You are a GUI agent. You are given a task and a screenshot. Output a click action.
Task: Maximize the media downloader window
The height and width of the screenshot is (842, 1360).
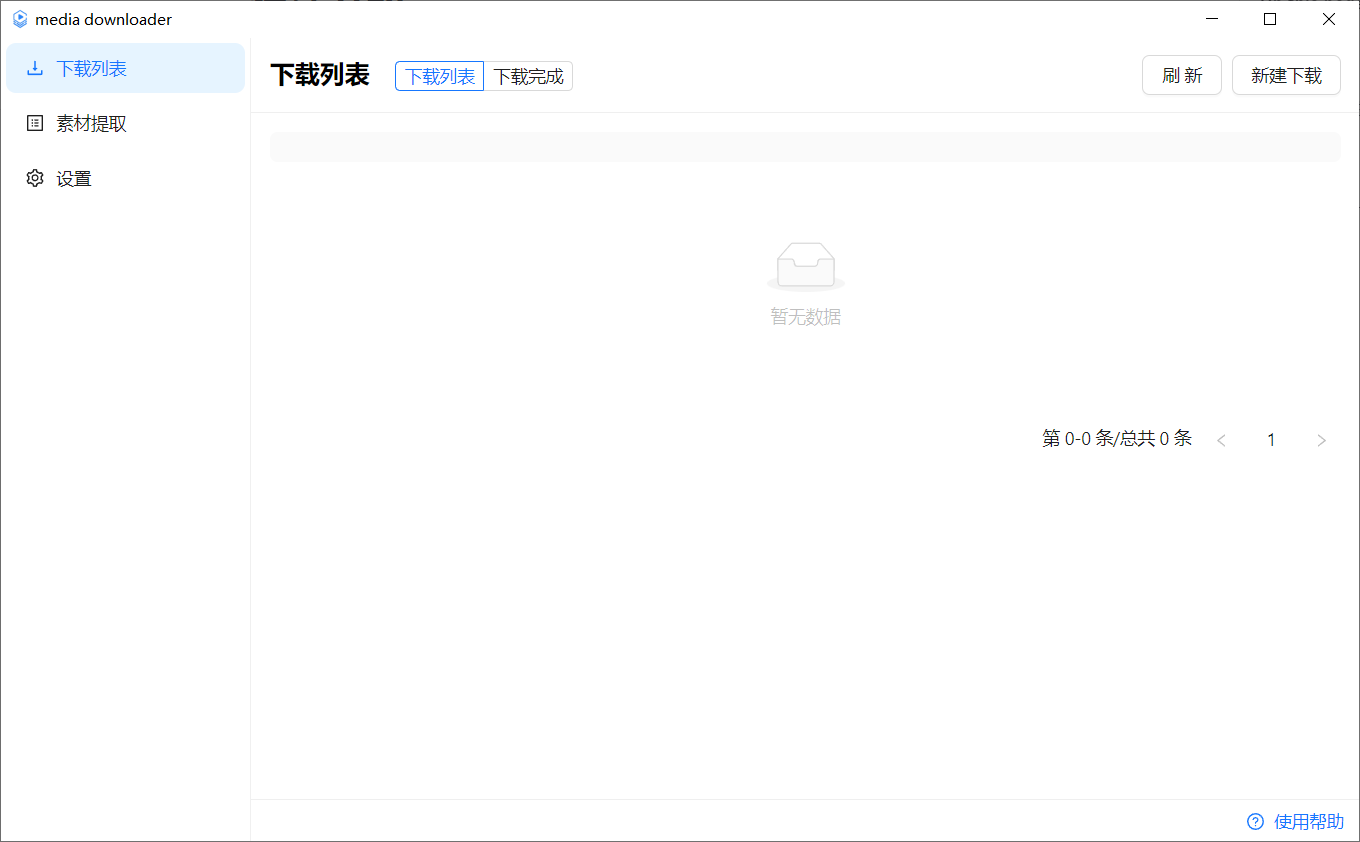[x=1270, y=19]
